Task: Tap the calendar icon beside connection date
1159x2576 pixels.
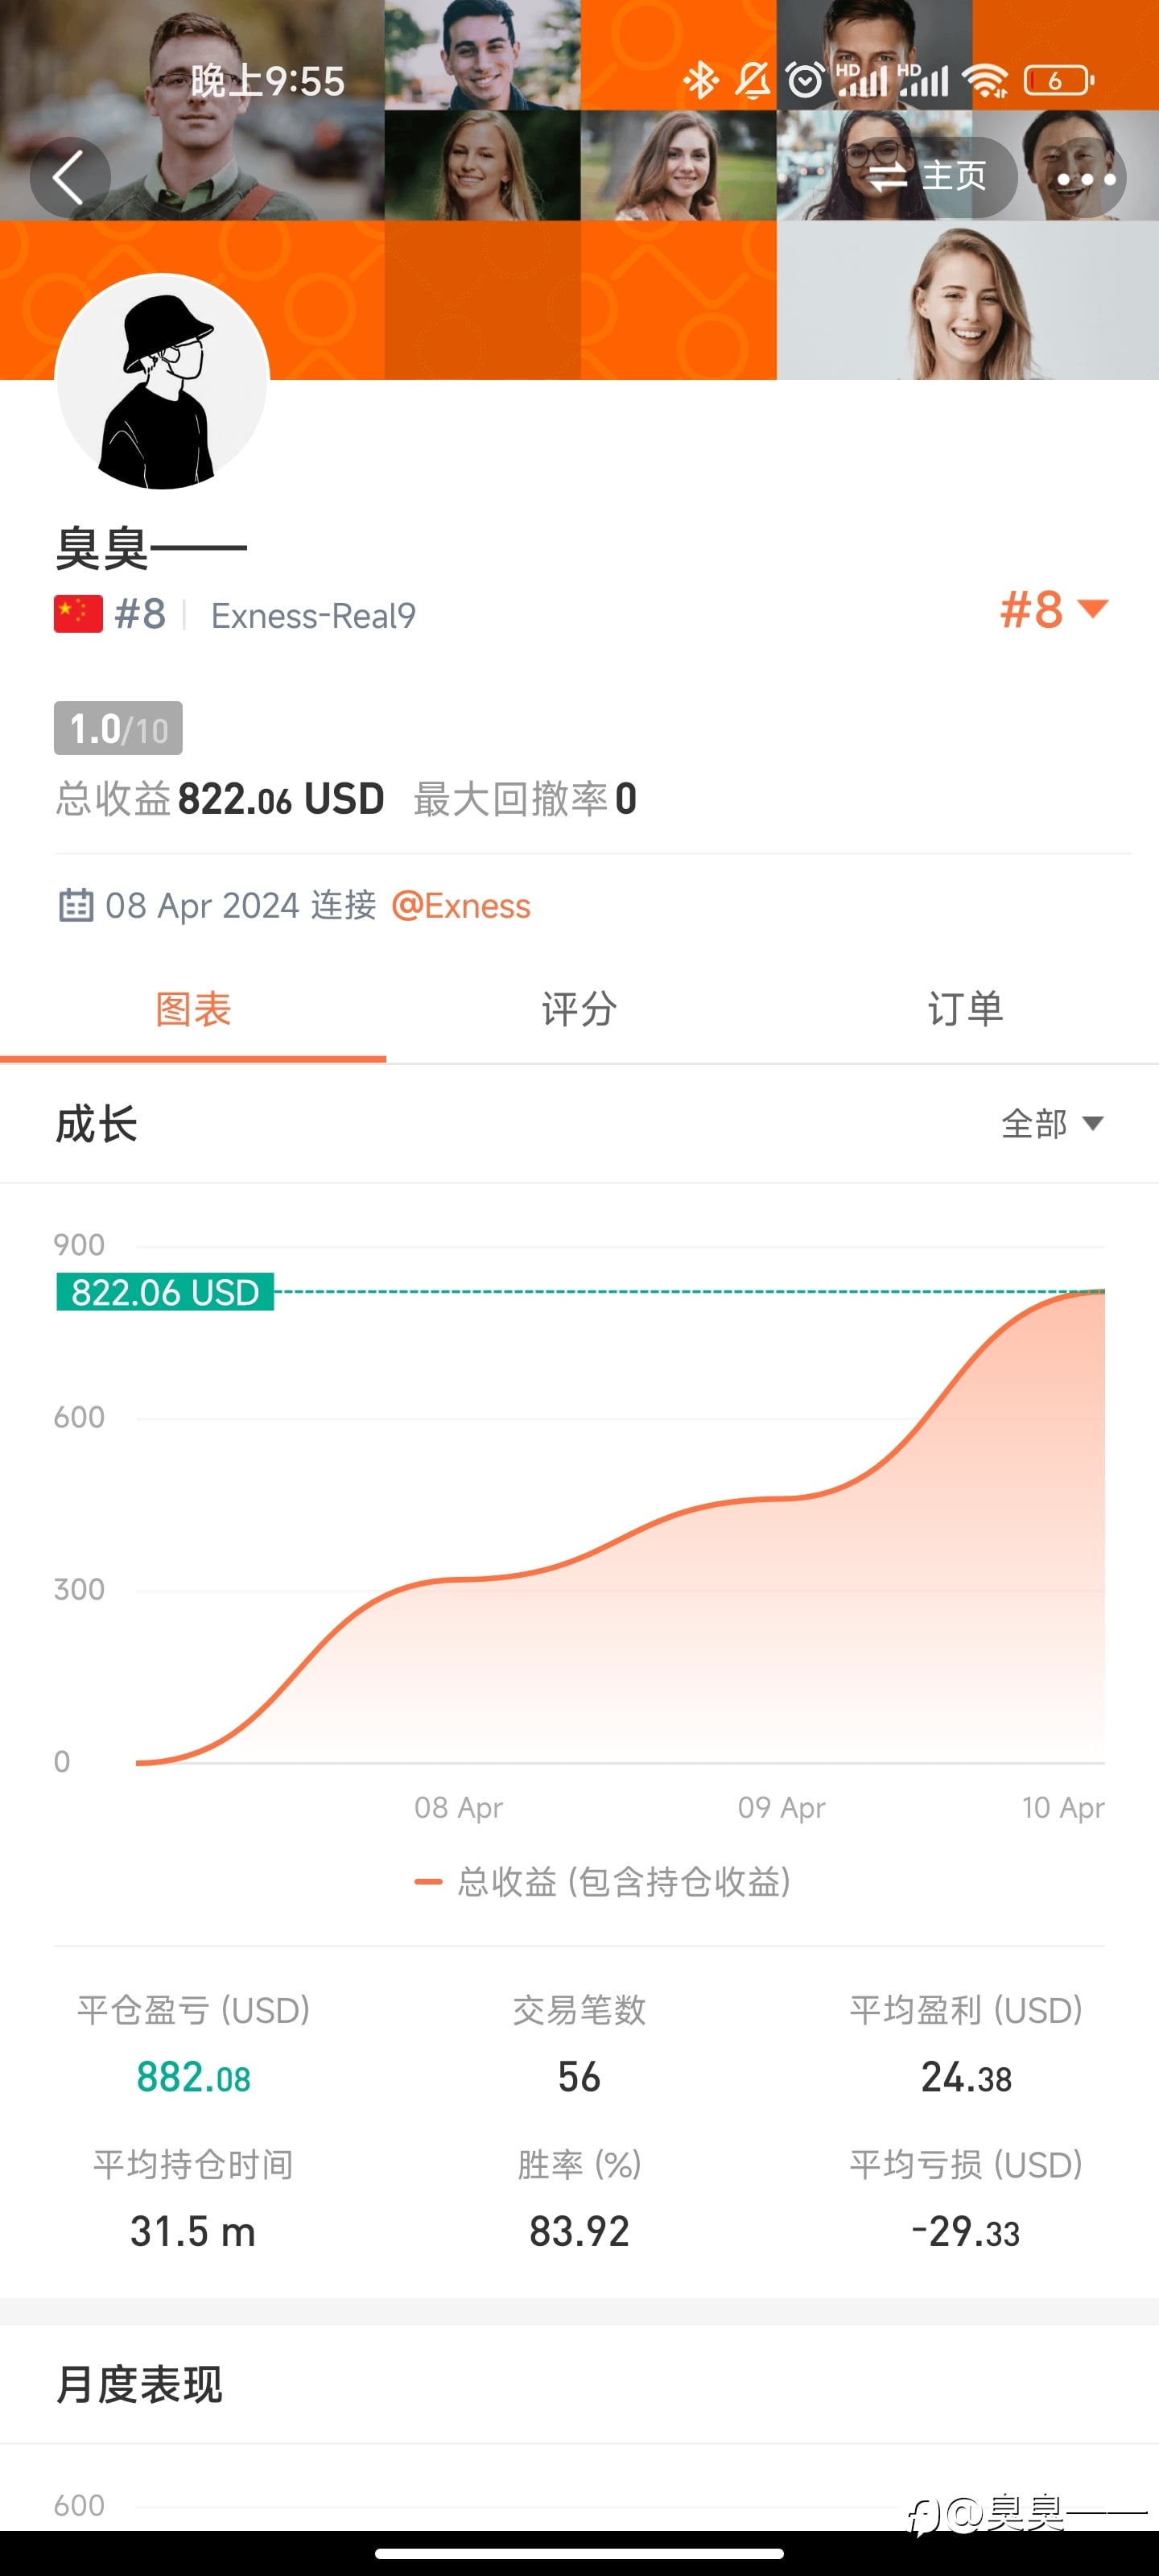Action: [x=76, y=905]
